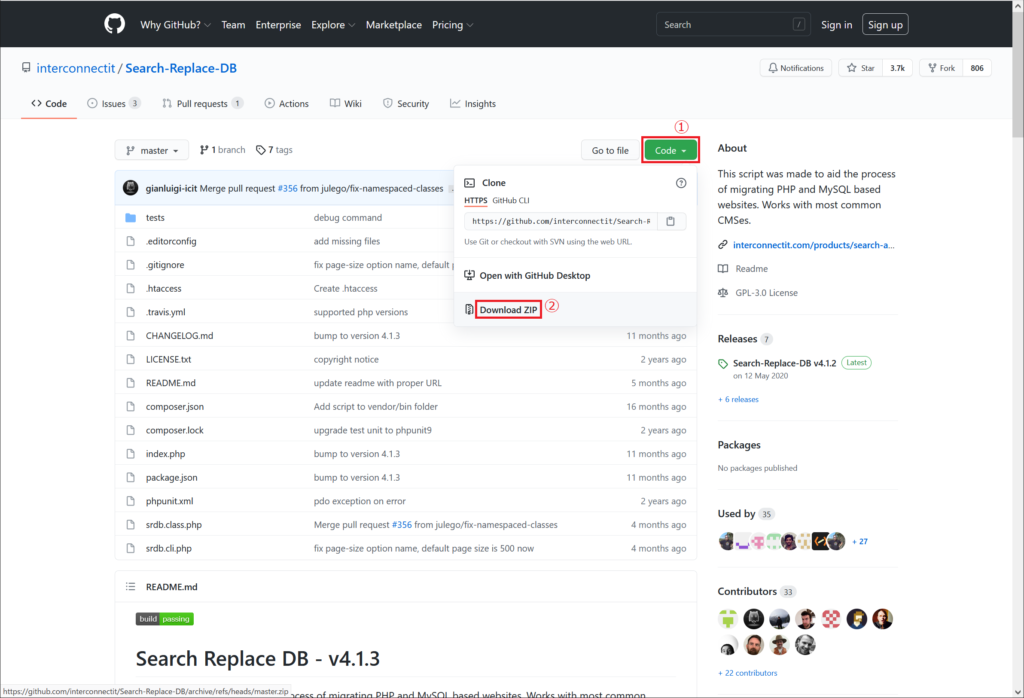1024x698 pixels.
Task: Open the srdb.cli.php file
Action: tap(169, 548)
